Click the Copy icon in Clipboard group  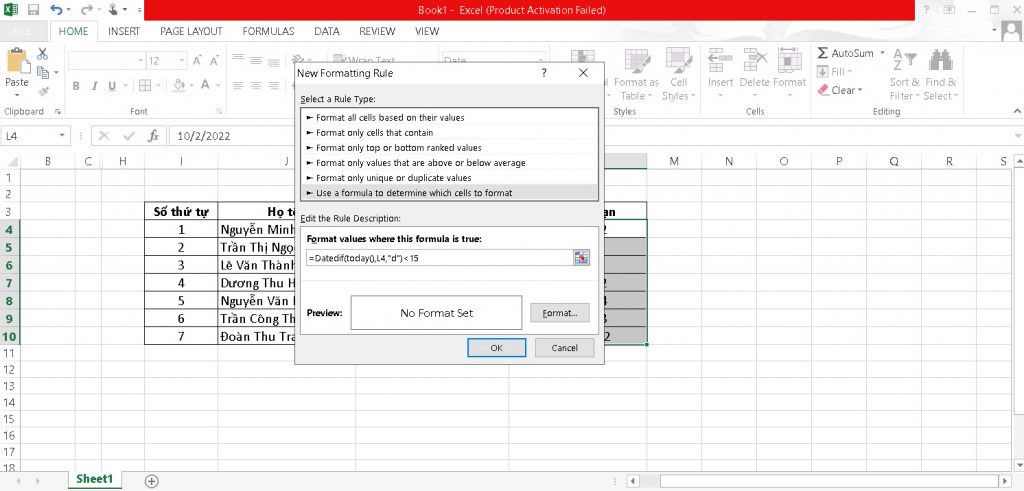tap(43, 72)
